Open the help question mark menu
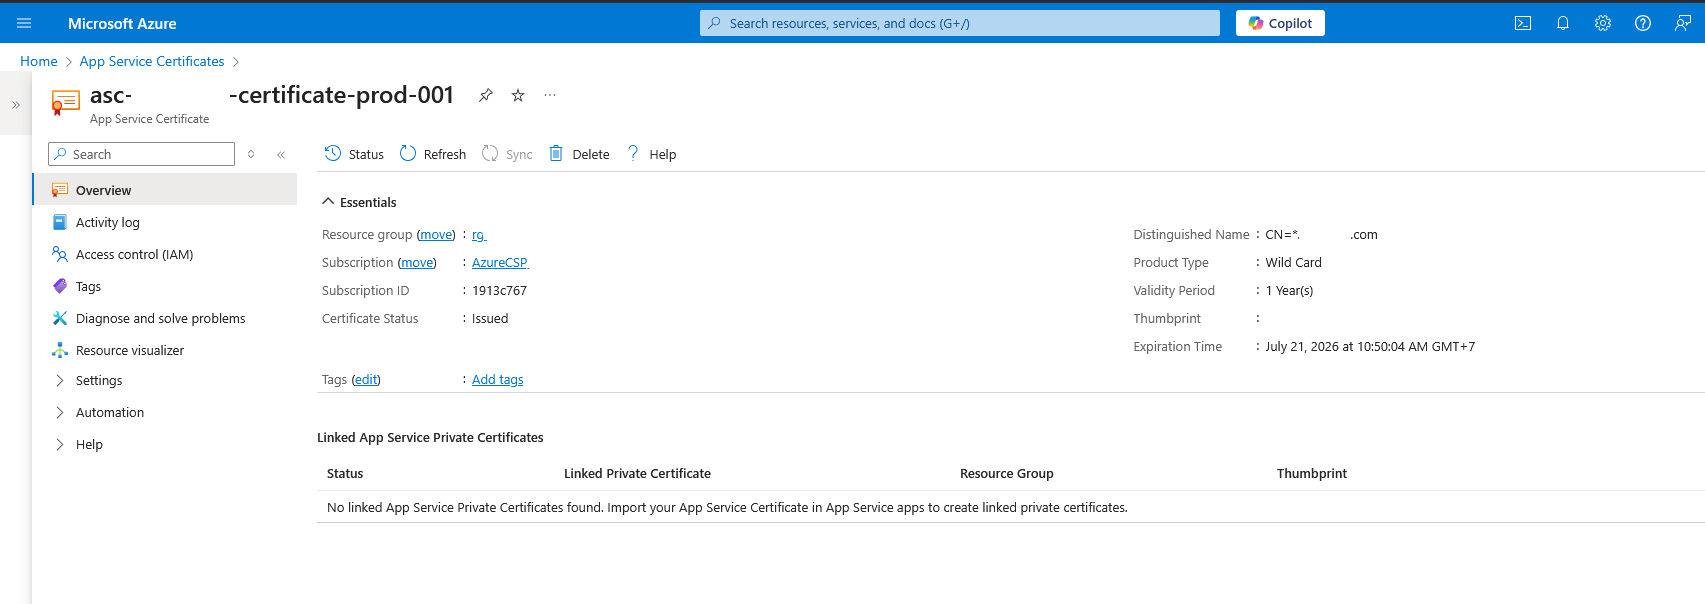The width and height of the screenshot is (1705, 604). pyautogui.click(x=1643, y=23)
